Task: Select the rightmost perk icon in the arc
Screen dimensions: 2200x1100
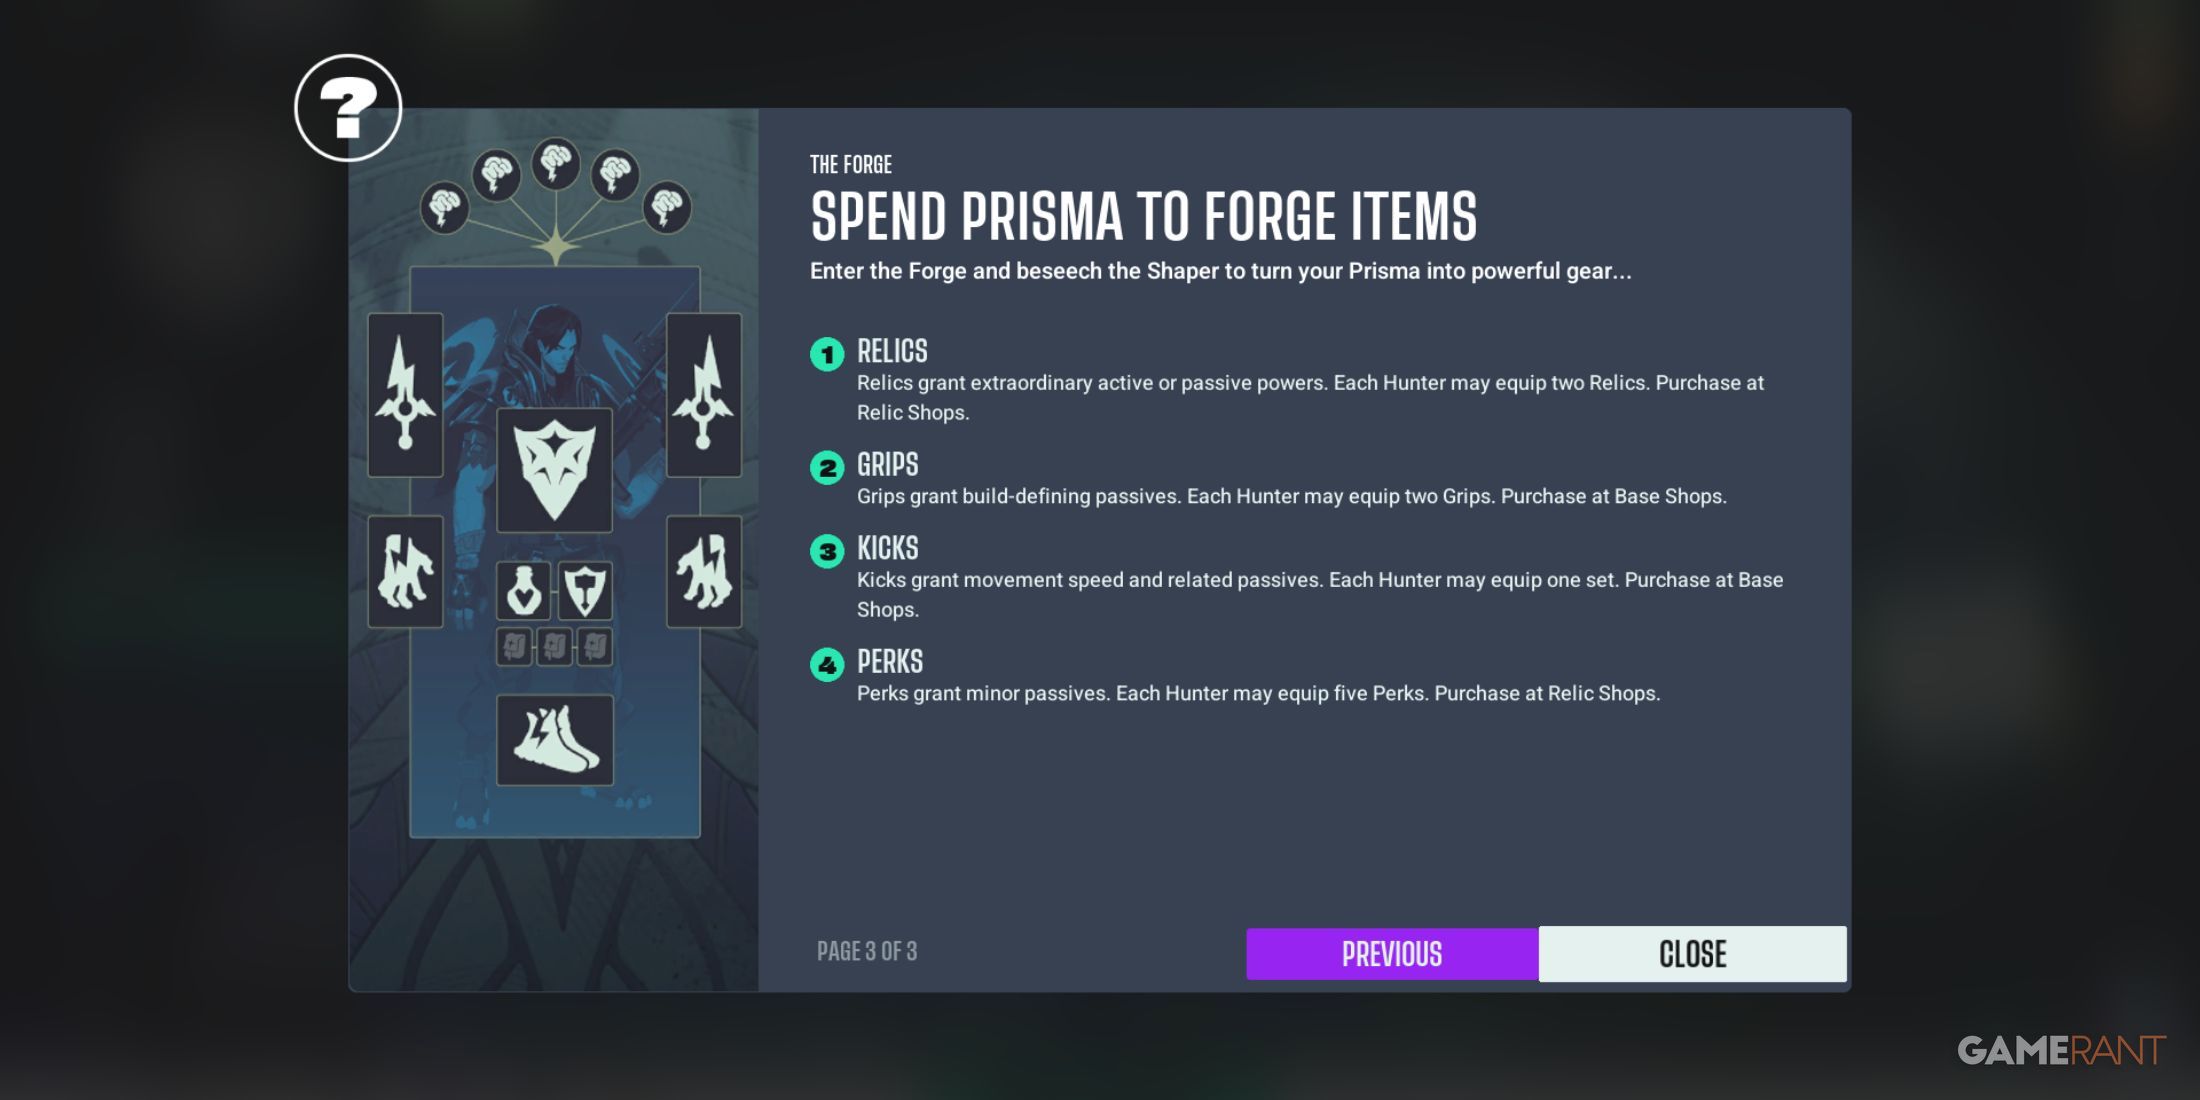Action: coord(667,208)
